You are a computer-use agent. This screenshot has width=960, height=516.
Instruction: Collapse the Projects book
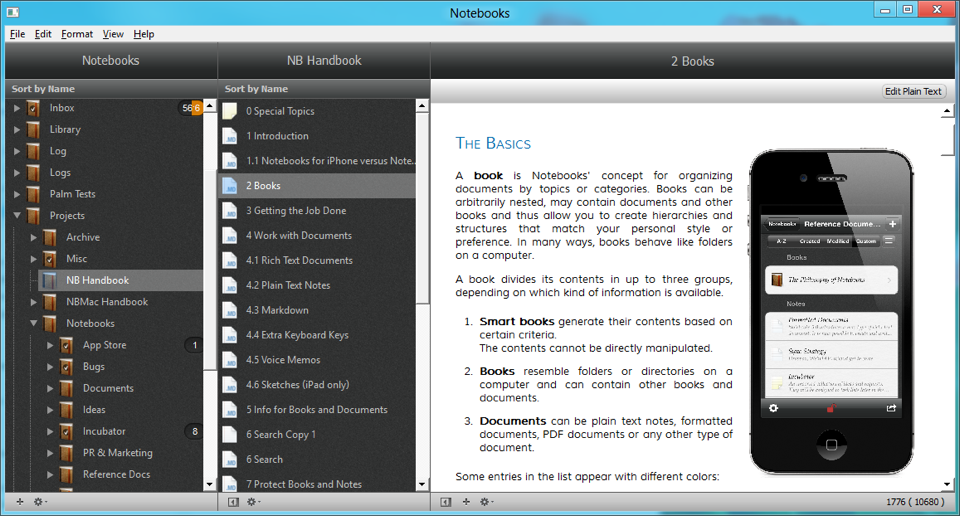(17, 215)
